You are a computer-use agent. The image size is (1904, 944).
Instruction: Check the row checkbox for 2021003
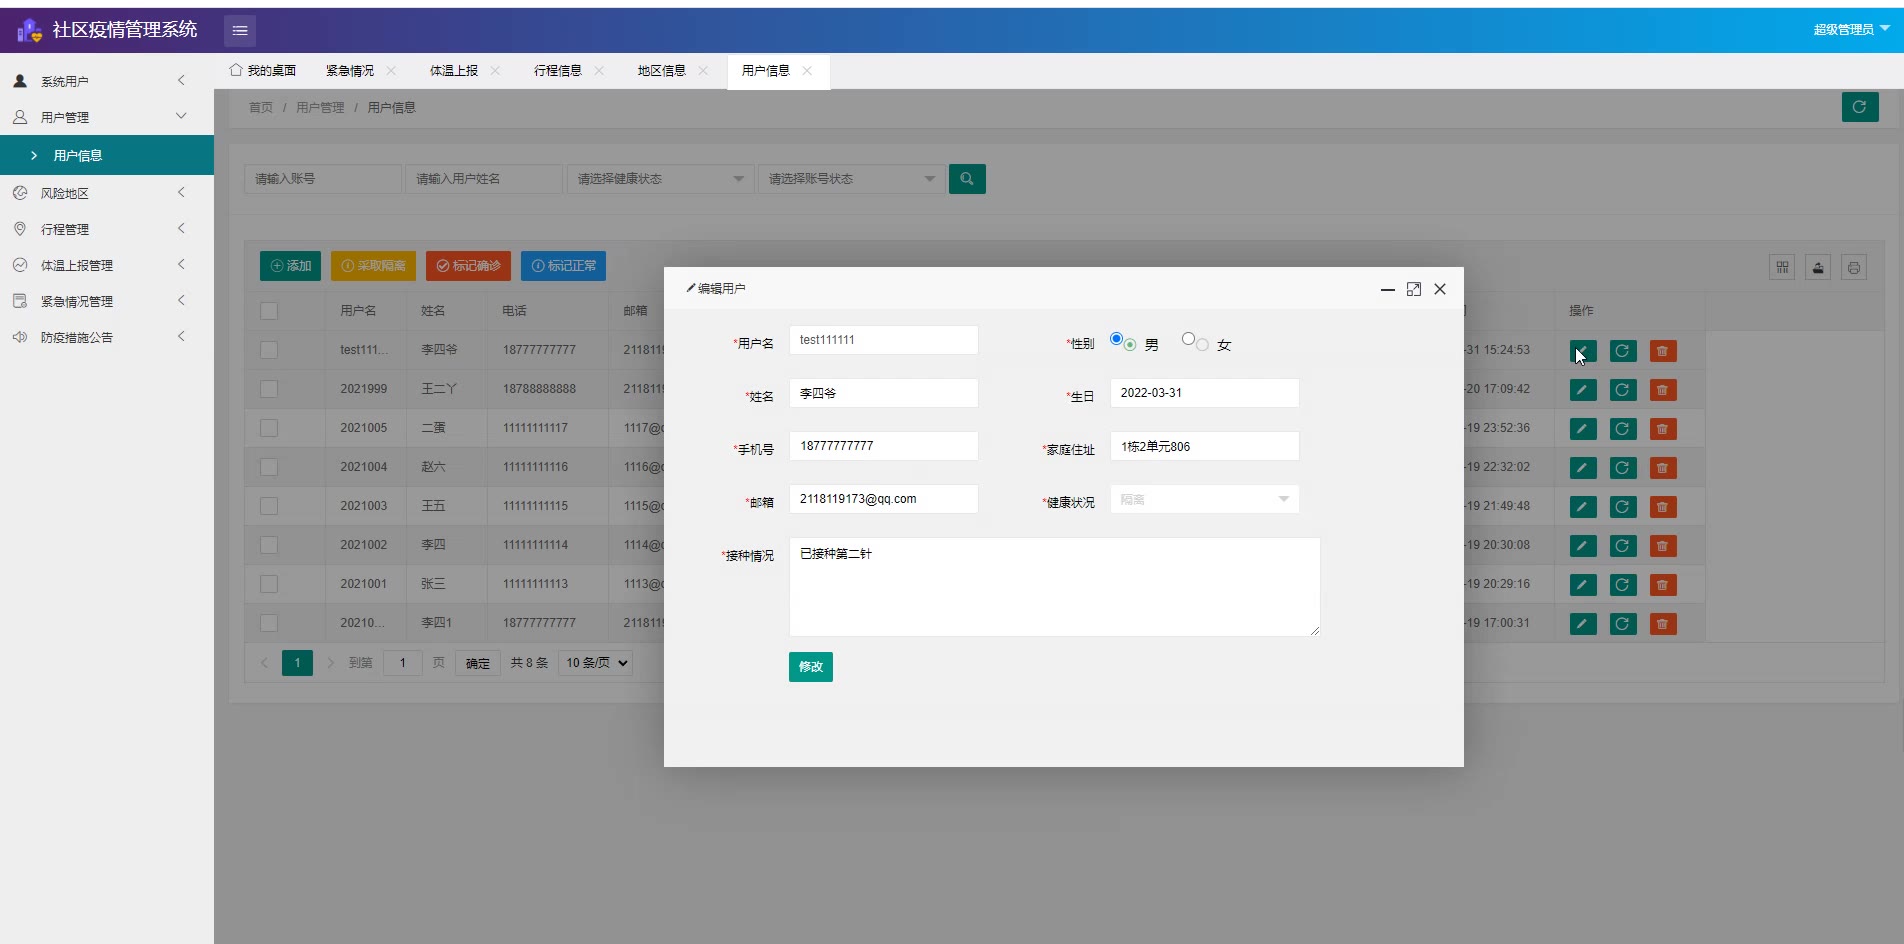point(269,506)
